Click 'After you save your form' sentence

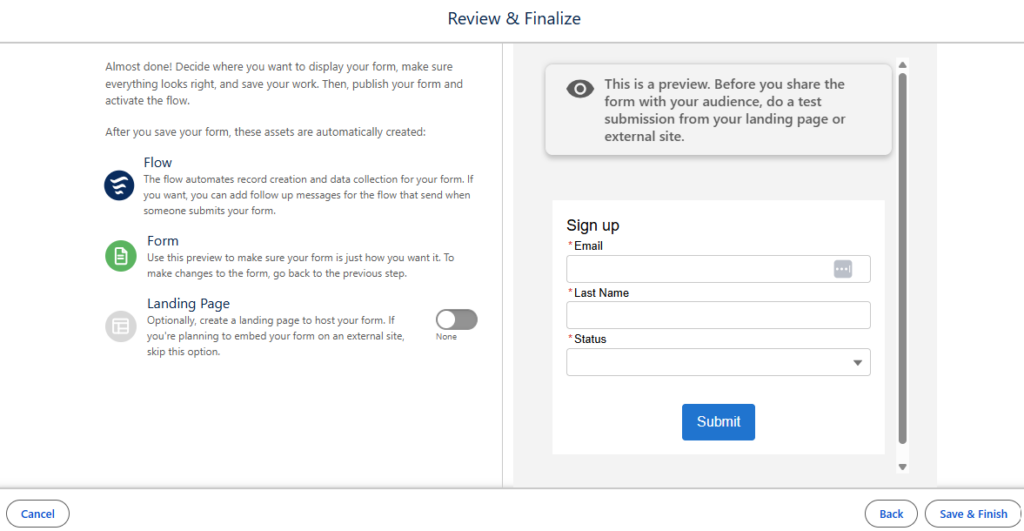point(265,132)
